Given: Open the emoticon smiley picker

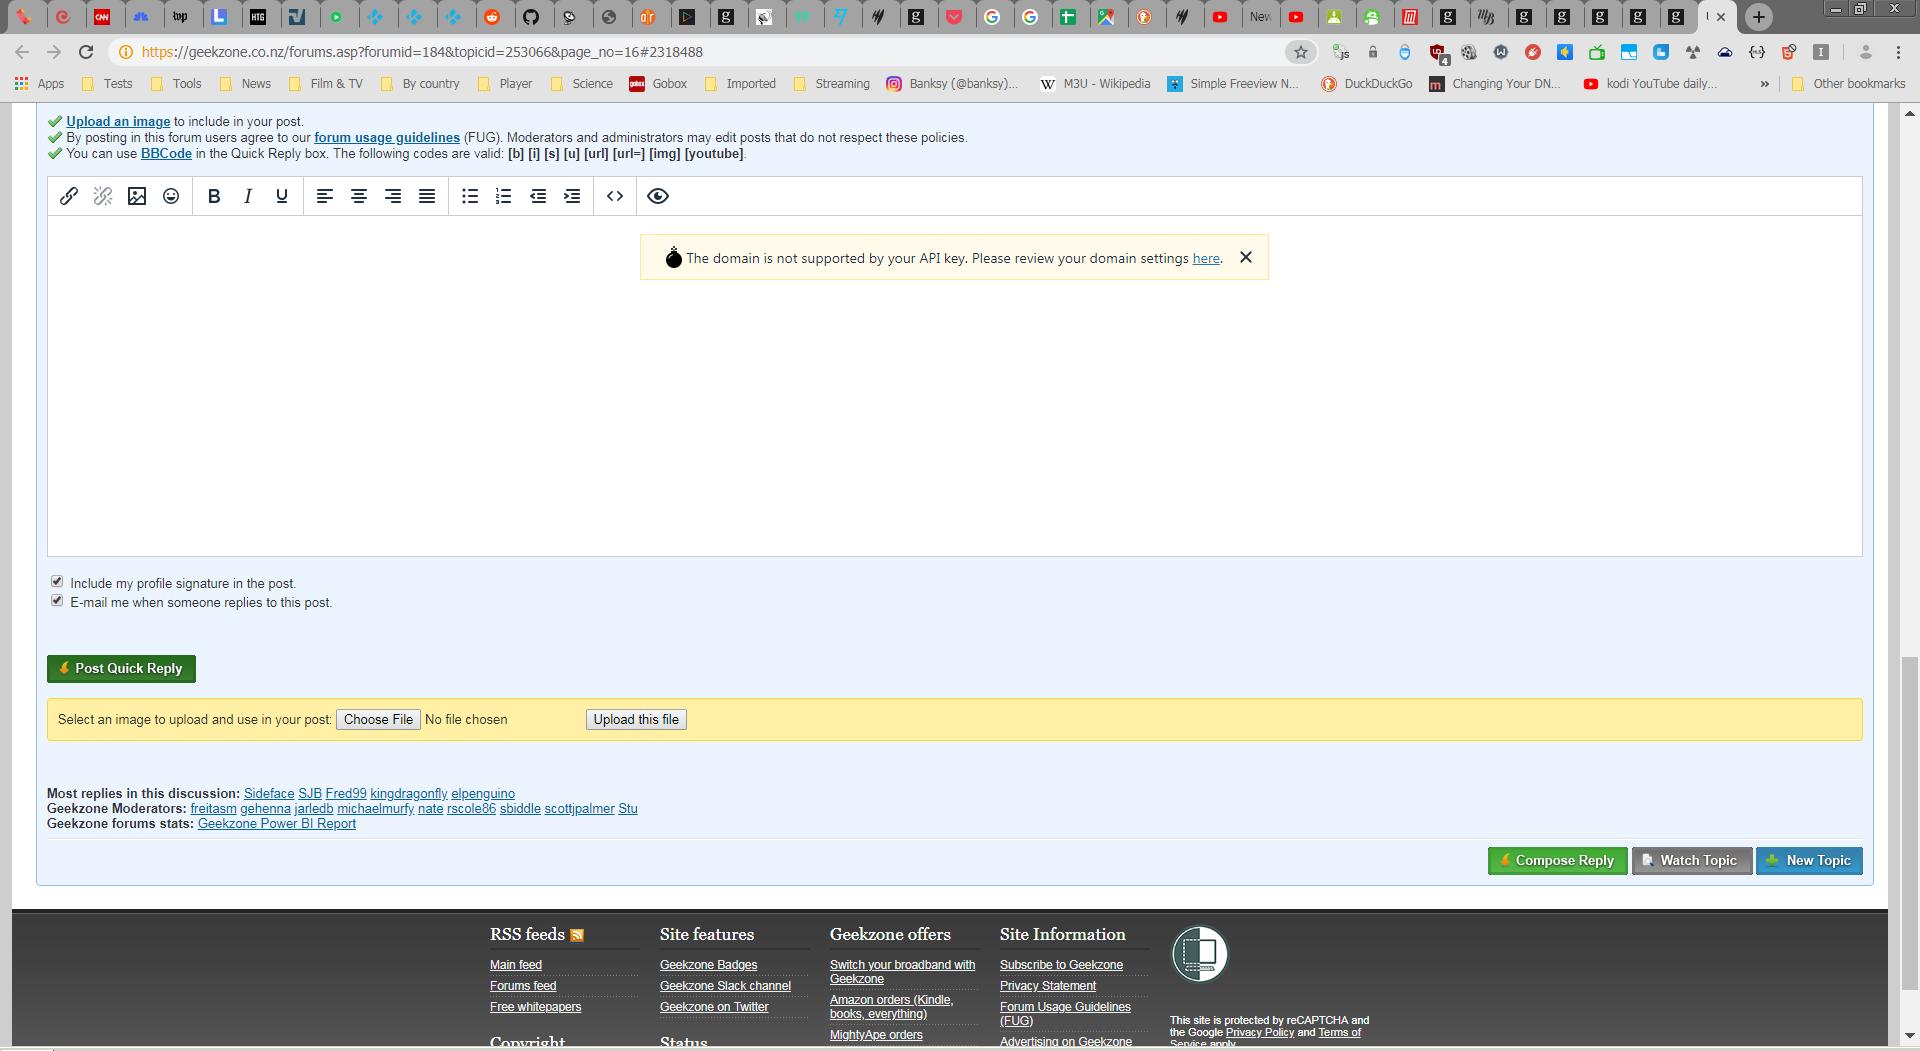Looking at the screenshot, I should pos(171,196).
